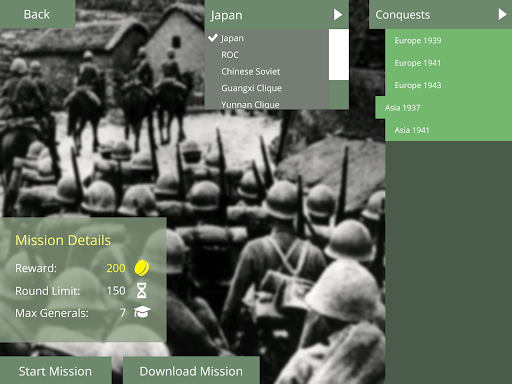The image size is (512, 384).
Task: Click the gold coin reward icon
Action: 142,268
